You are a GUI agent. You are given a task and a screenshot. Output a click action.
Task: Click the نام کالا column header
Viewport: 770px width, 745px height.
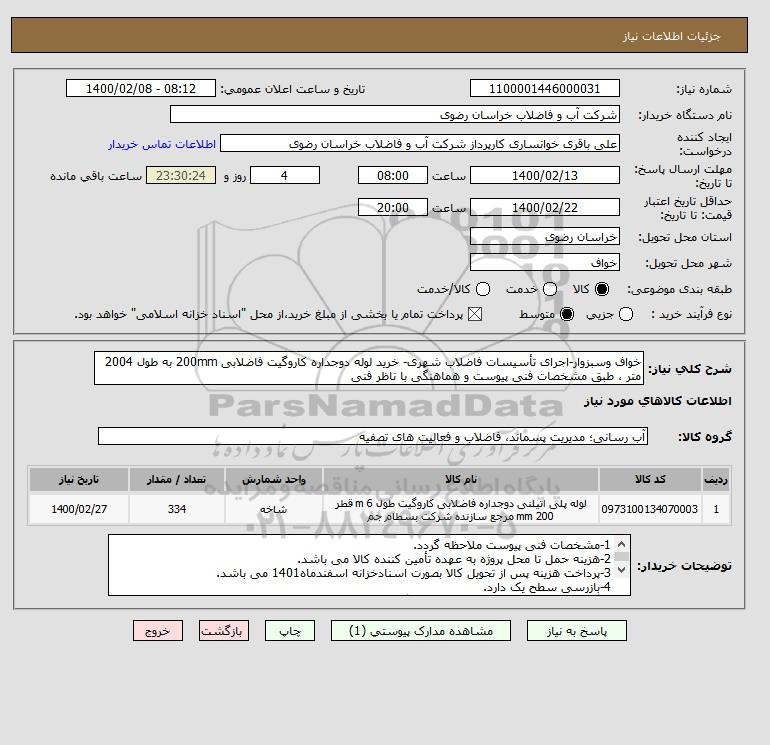461,479
